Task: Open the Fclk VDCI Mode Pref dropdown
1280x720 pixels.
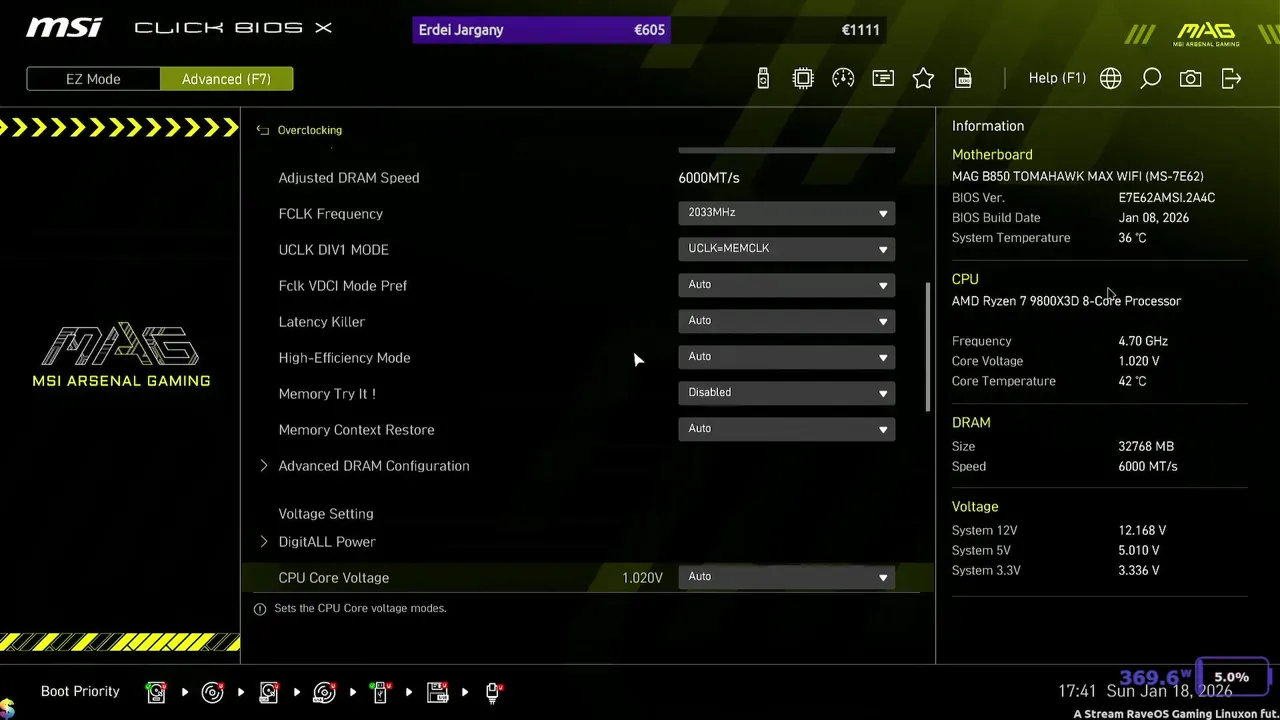Action: point(786,285)
